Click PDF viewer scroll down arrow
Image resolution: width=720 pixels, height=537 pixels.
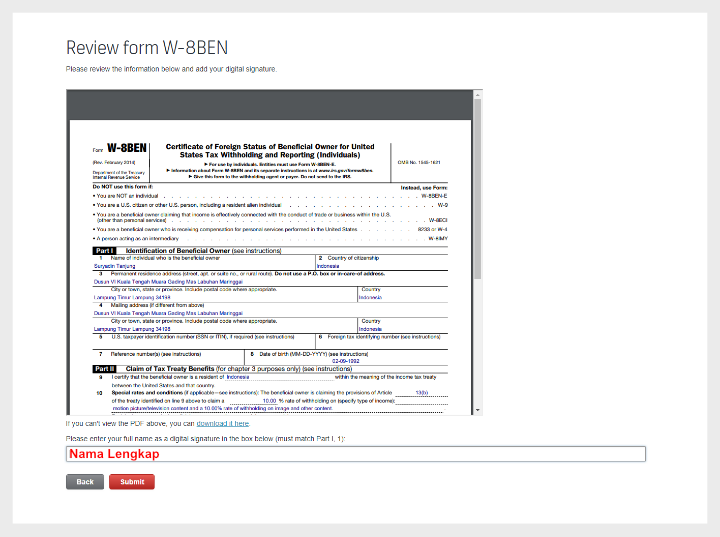(x=478, y=410)
